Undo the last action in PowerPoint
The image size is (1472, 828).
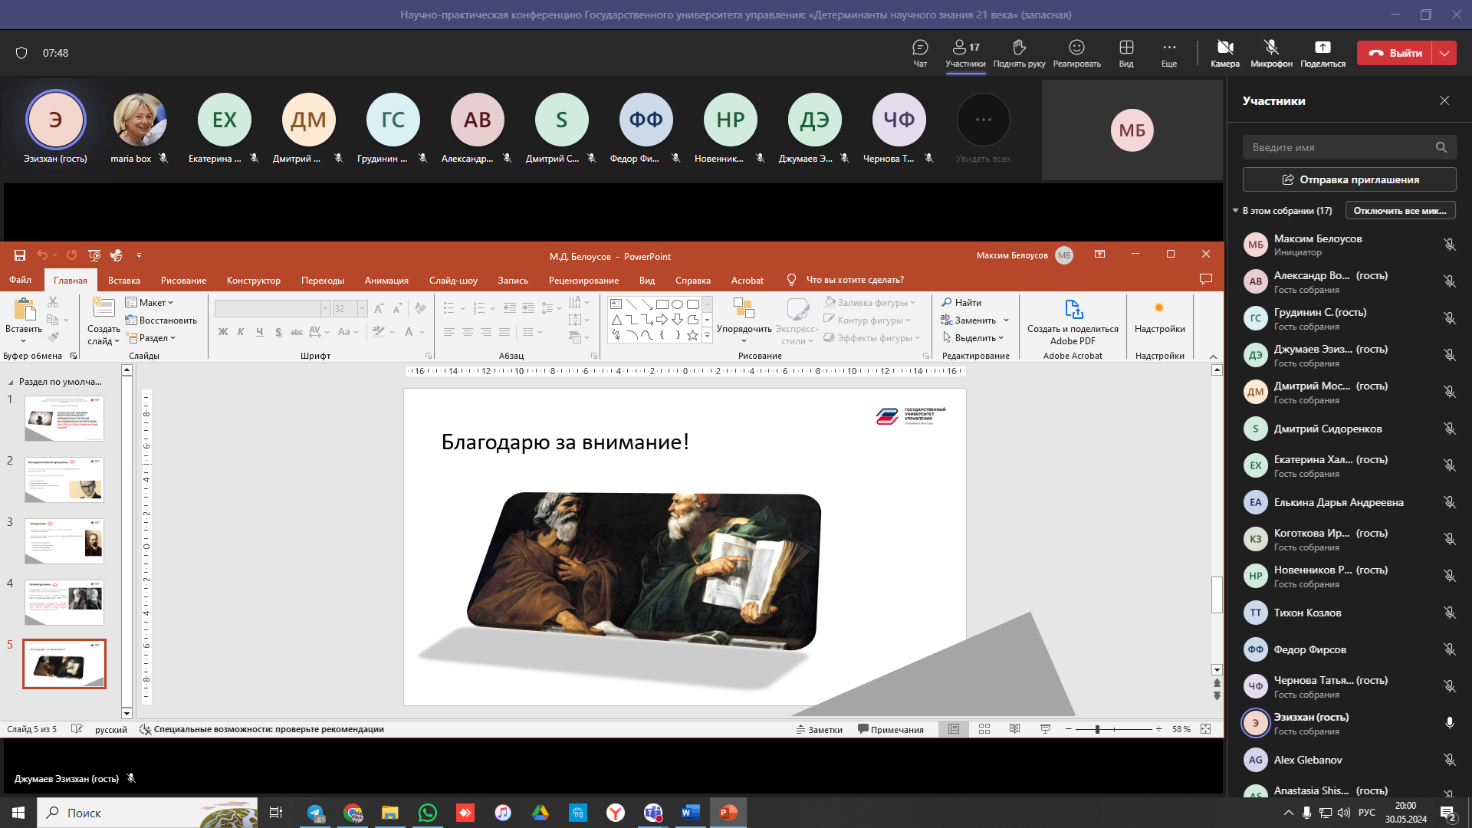point(42,256)
